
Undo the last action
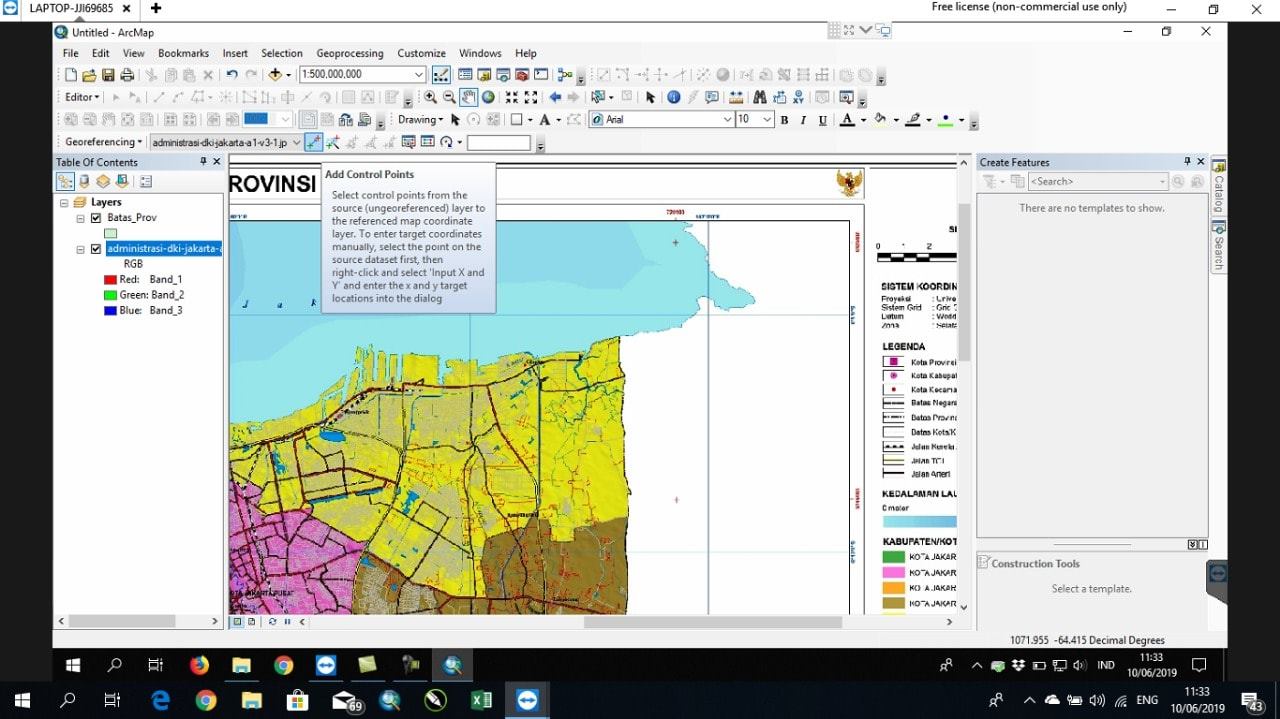point(232,74)
